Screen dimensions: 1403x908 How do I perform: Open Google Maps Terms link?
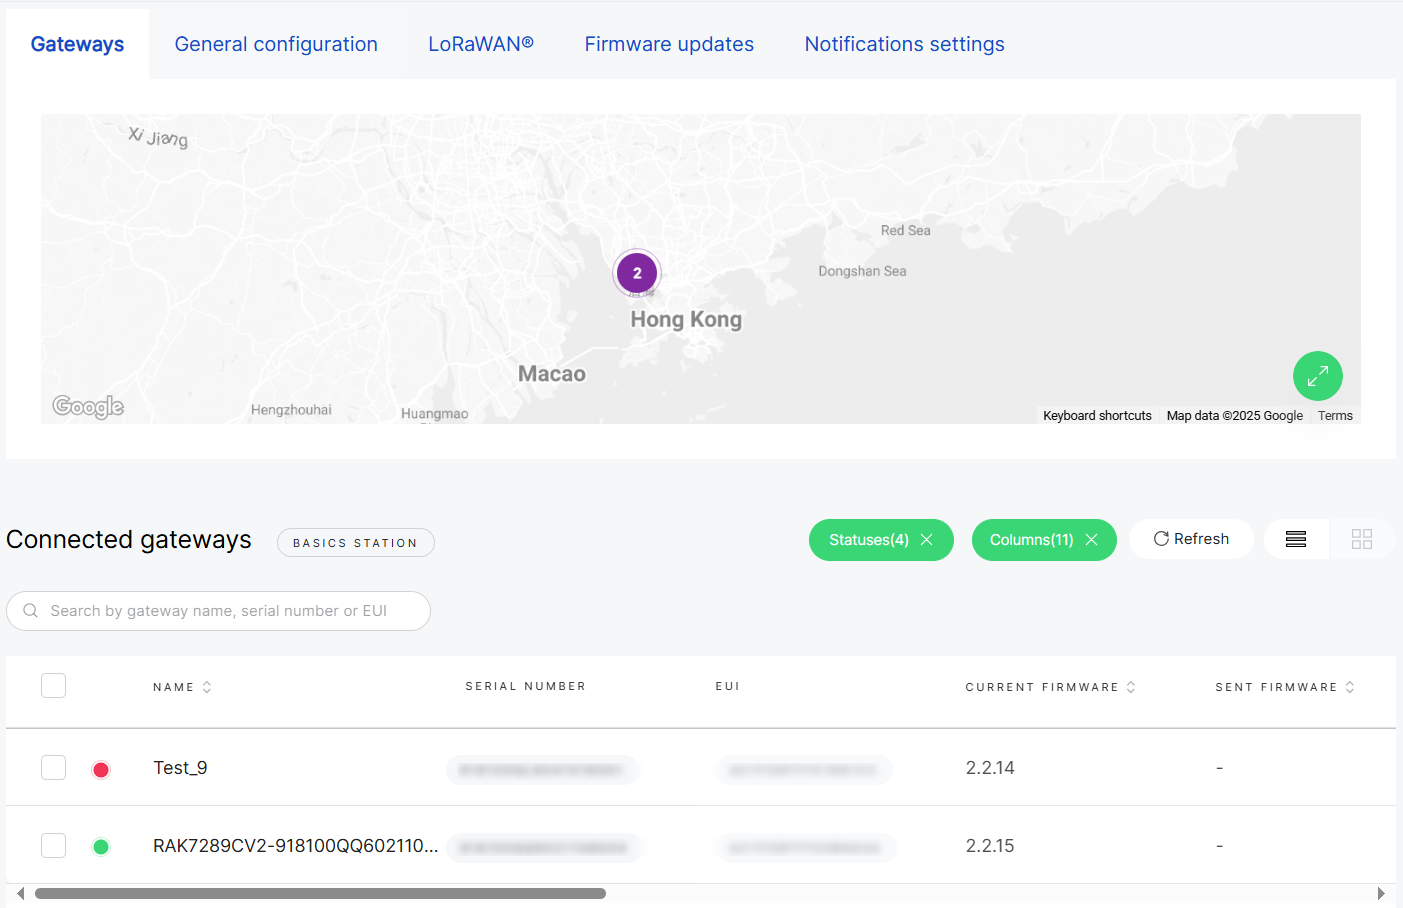point(1335,415)
